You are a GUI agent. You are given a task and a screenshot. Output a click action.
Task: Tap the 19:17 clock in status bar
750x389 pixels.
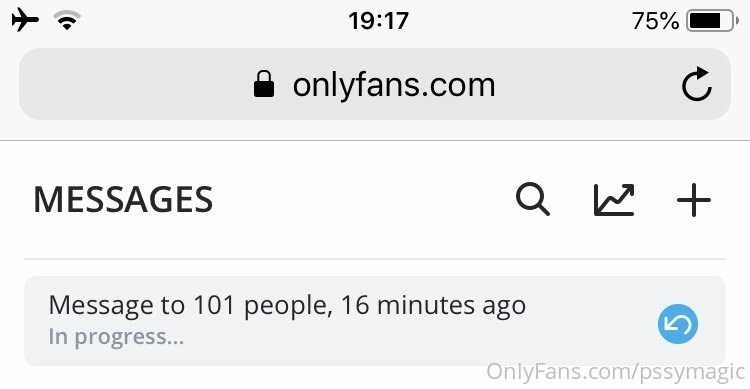378,21
